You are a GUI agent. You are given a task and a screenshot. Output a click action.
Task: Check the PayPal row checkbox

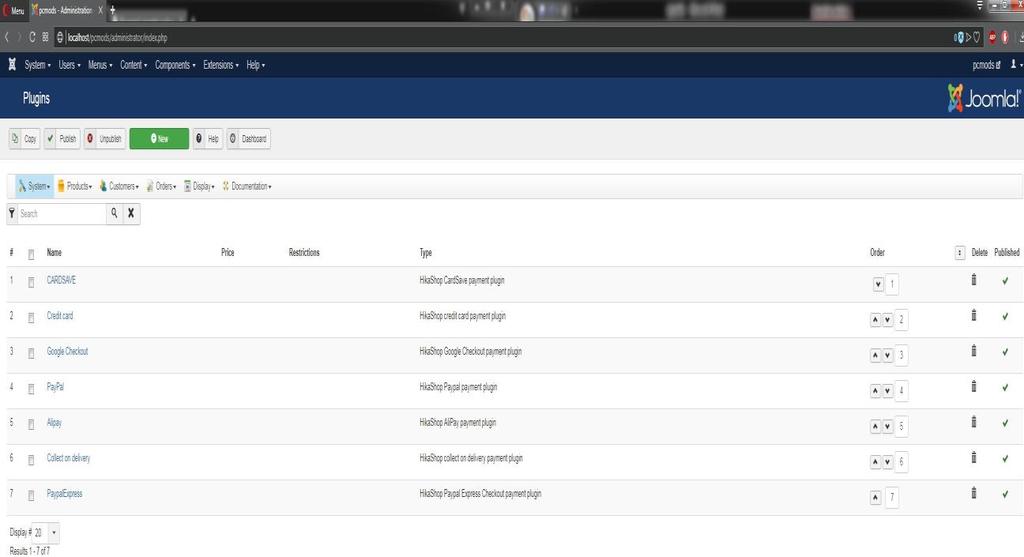[x=31, y=389]
